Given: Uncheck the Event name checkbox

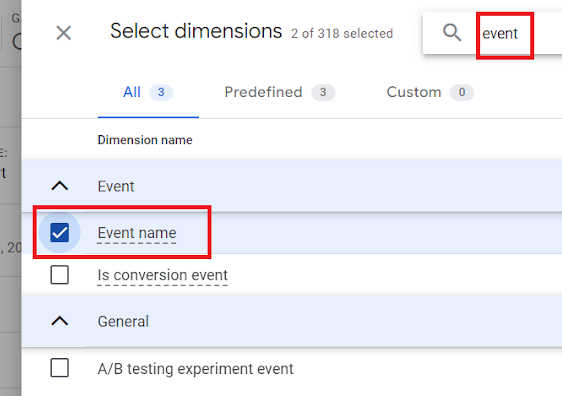Looking at the screenshot, I should pos(59,233).
